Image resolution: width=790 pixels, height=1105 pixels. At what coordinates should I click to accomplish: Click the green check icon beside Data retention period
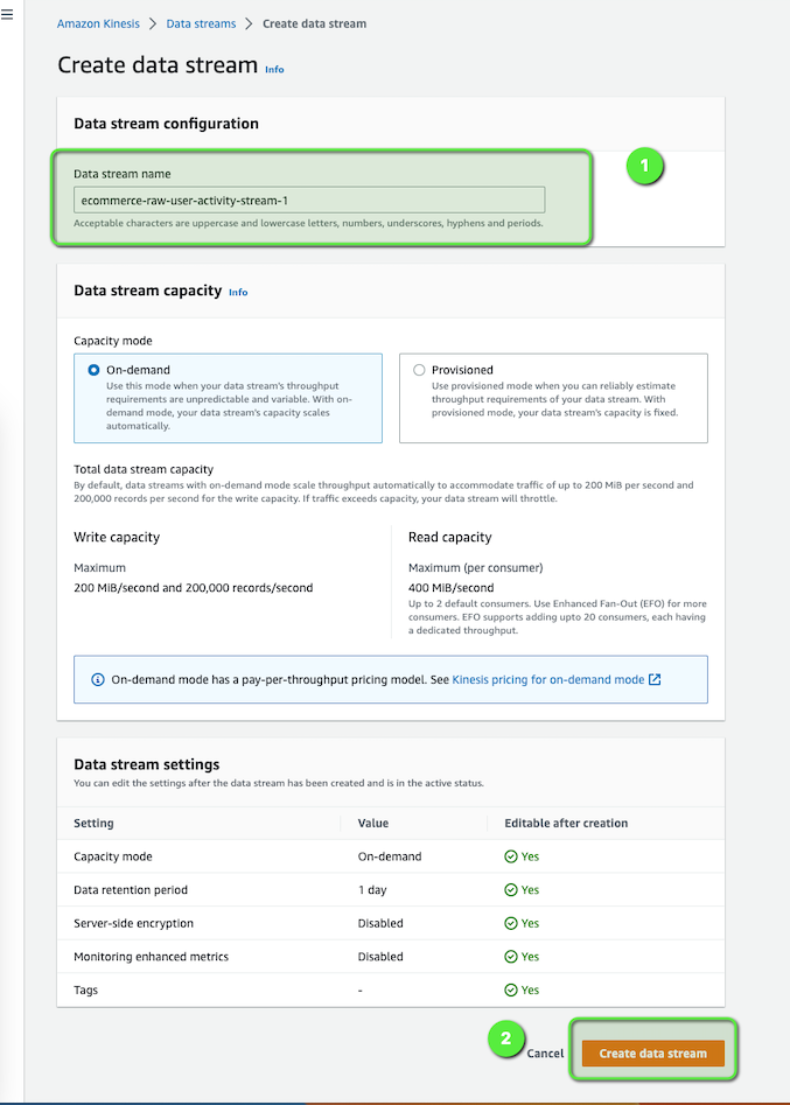tap(512, 889)
